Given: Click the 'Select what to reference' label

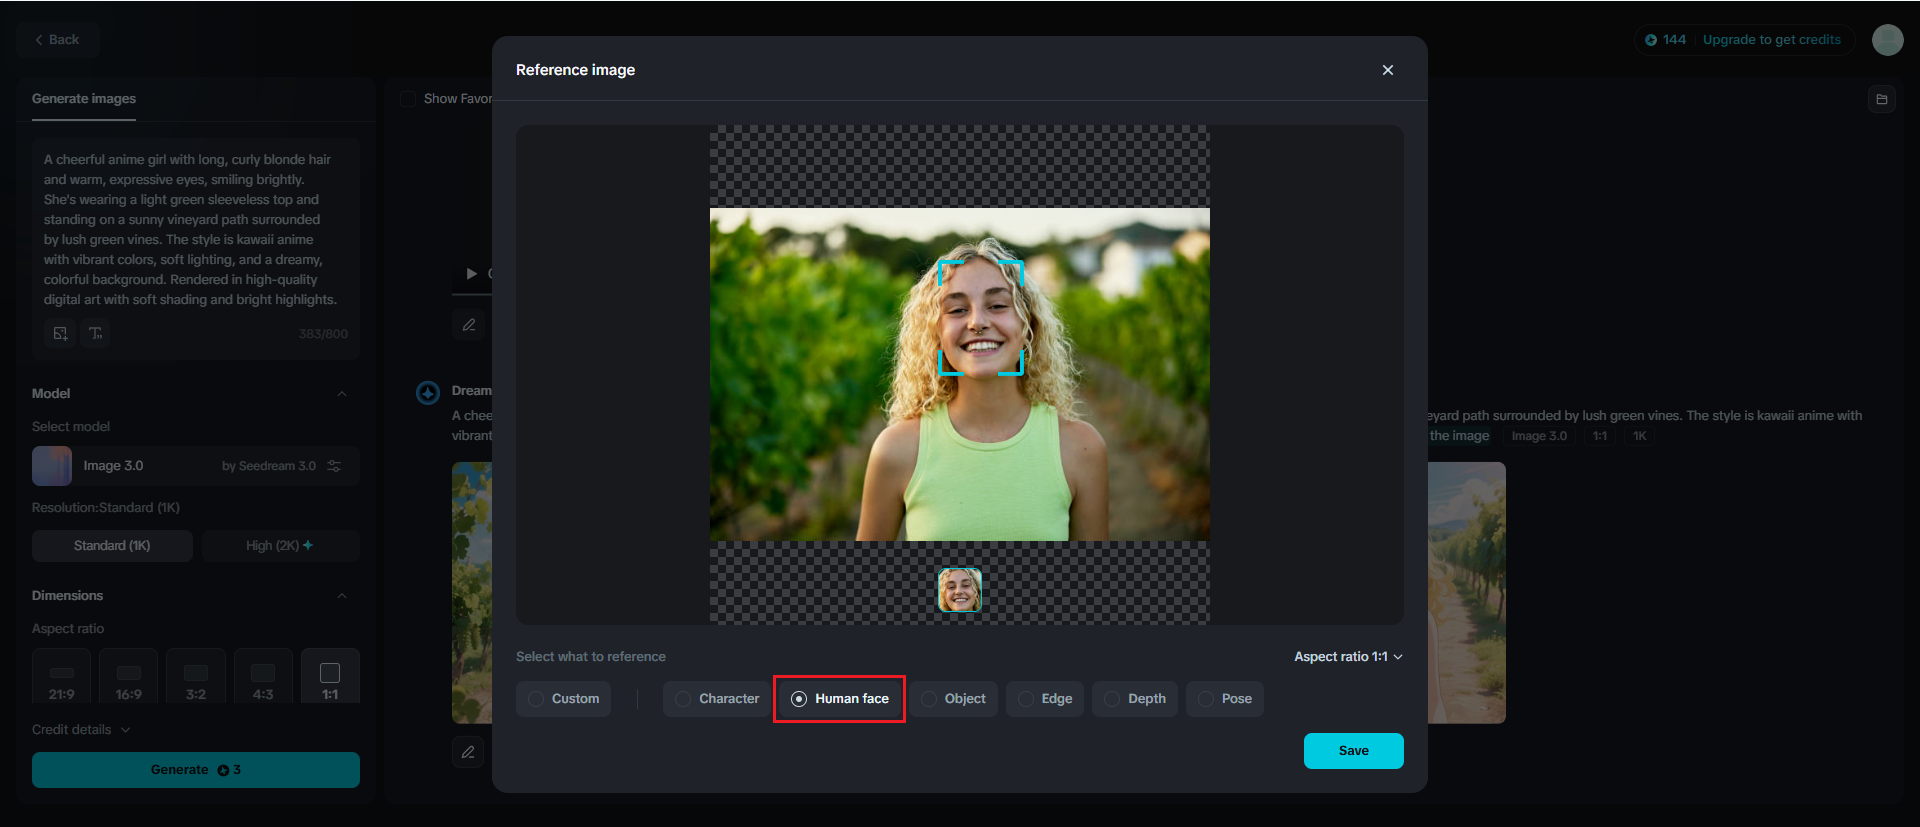Looking at the screenshot, I should (x=591, y=657).
